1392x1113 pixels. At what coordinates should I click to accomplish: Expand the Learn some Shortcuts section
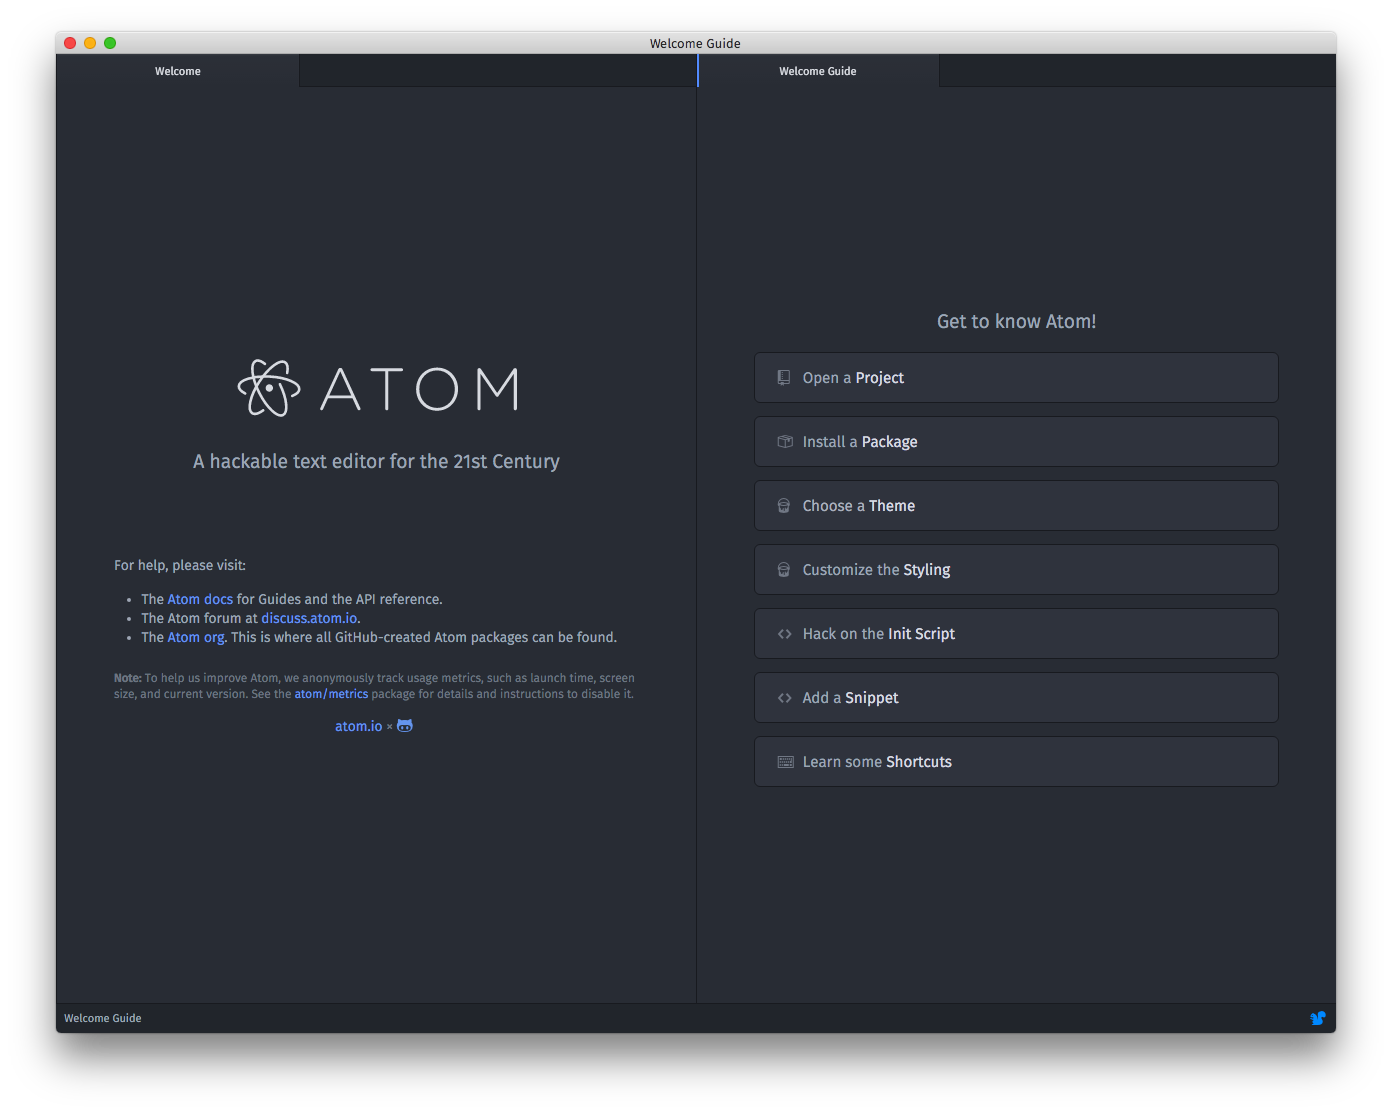coord(1016,762)
